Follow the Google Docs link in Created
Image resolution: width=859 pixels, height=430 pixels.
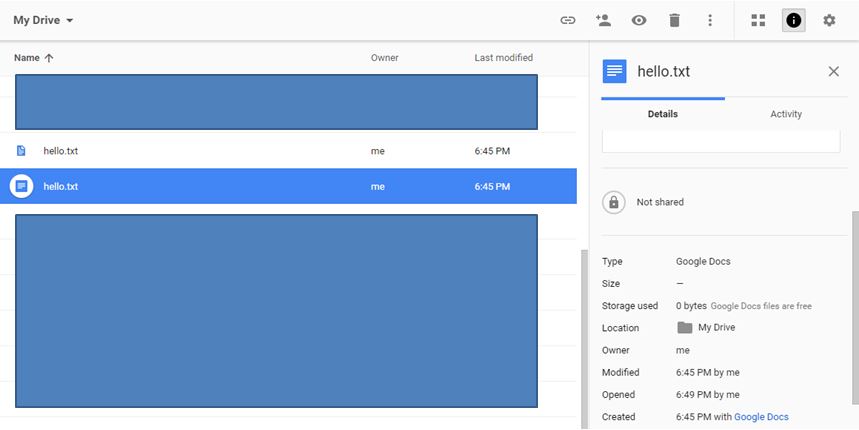[x=761, y=417]
